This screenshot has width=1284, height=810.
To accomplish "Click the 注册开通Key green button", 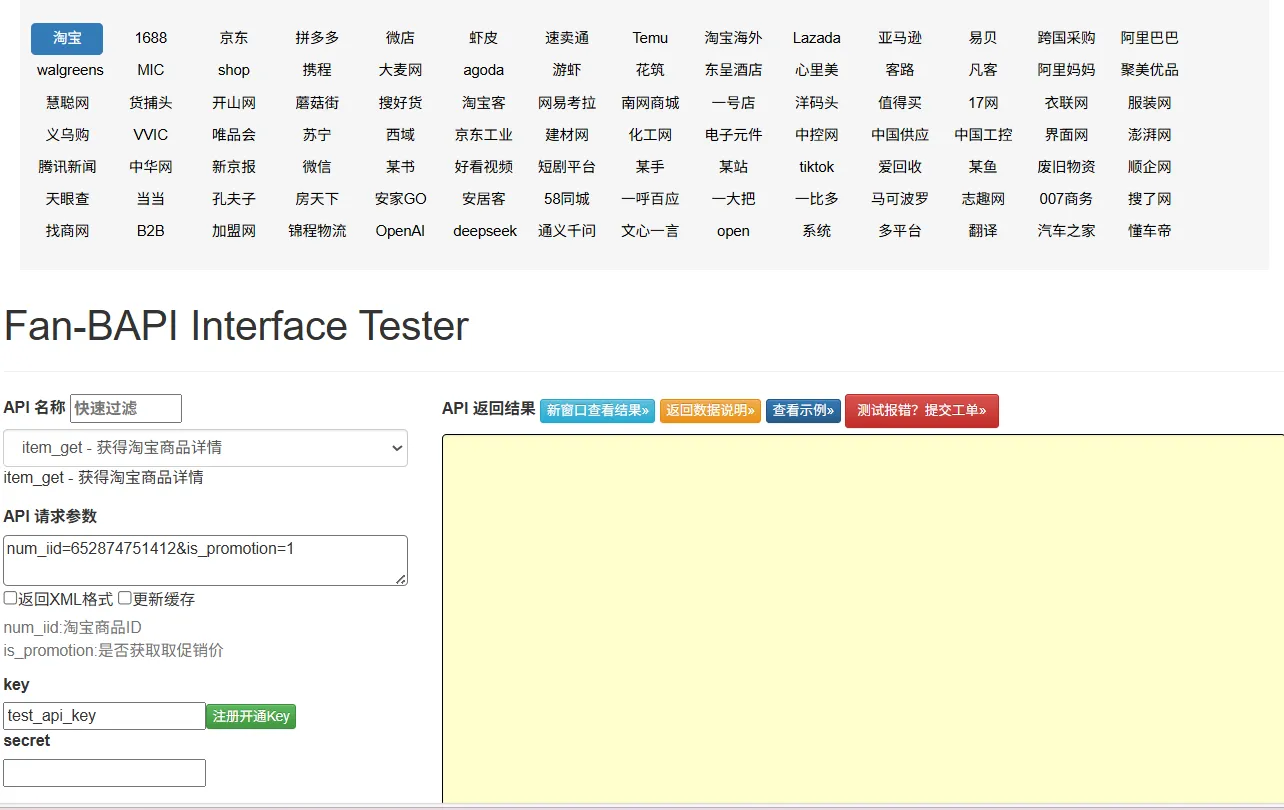I will point(250,716).
